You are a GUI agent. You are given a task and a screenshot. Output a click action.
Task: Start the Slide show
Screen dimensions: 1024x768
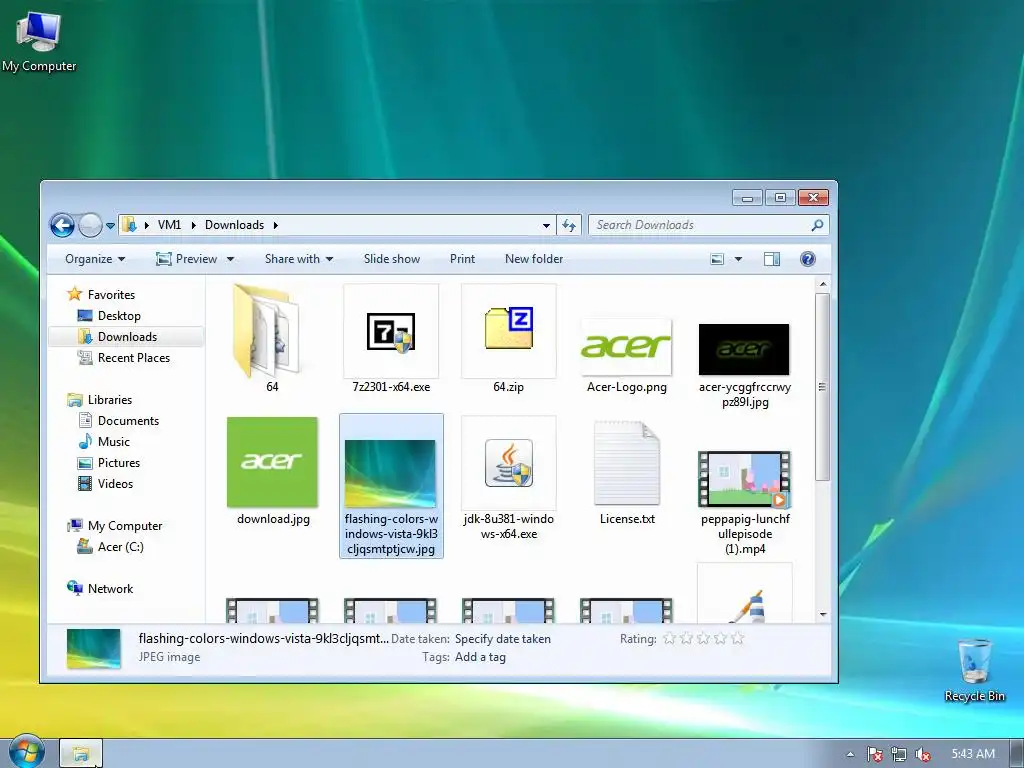[392, 259]
